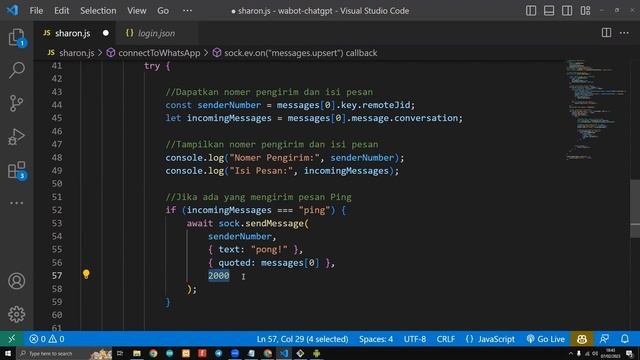Open Chrome from the Windows taskbar
The height and width of the screenshot is (360, 640).
click(x=153, y=353)
